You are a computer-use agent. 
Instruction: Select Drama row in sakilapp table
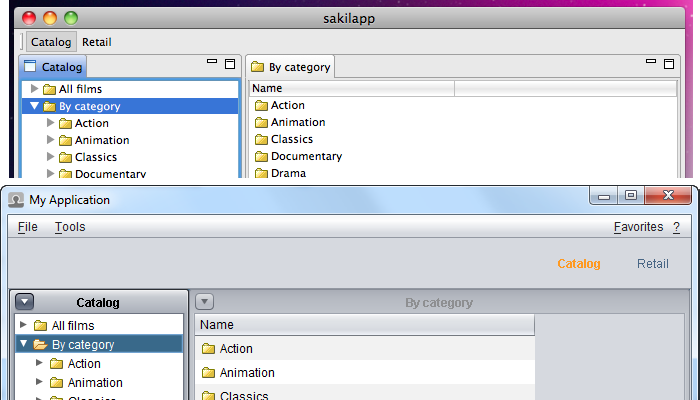(x=463, y=172)
